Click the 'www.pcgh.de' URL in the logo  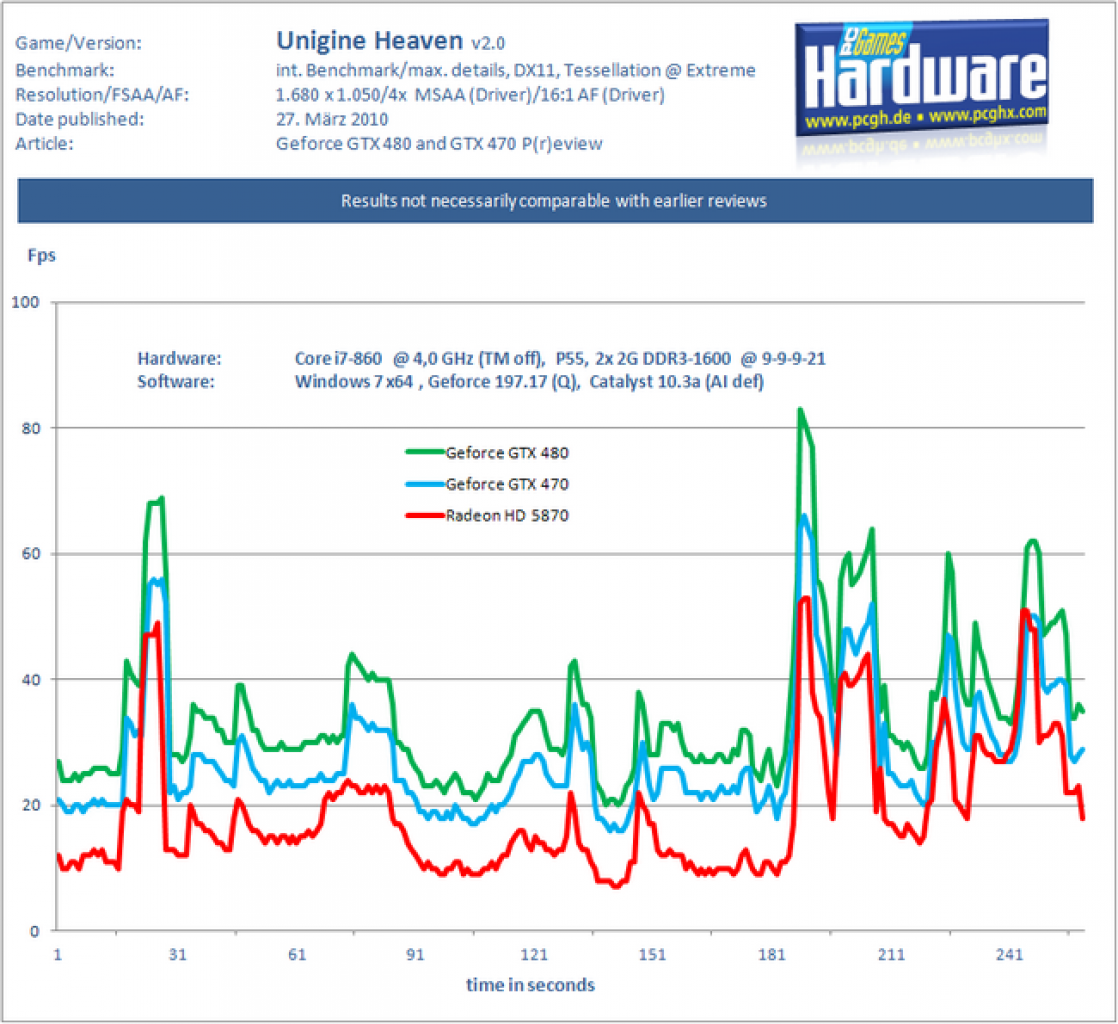coord(858,120)
